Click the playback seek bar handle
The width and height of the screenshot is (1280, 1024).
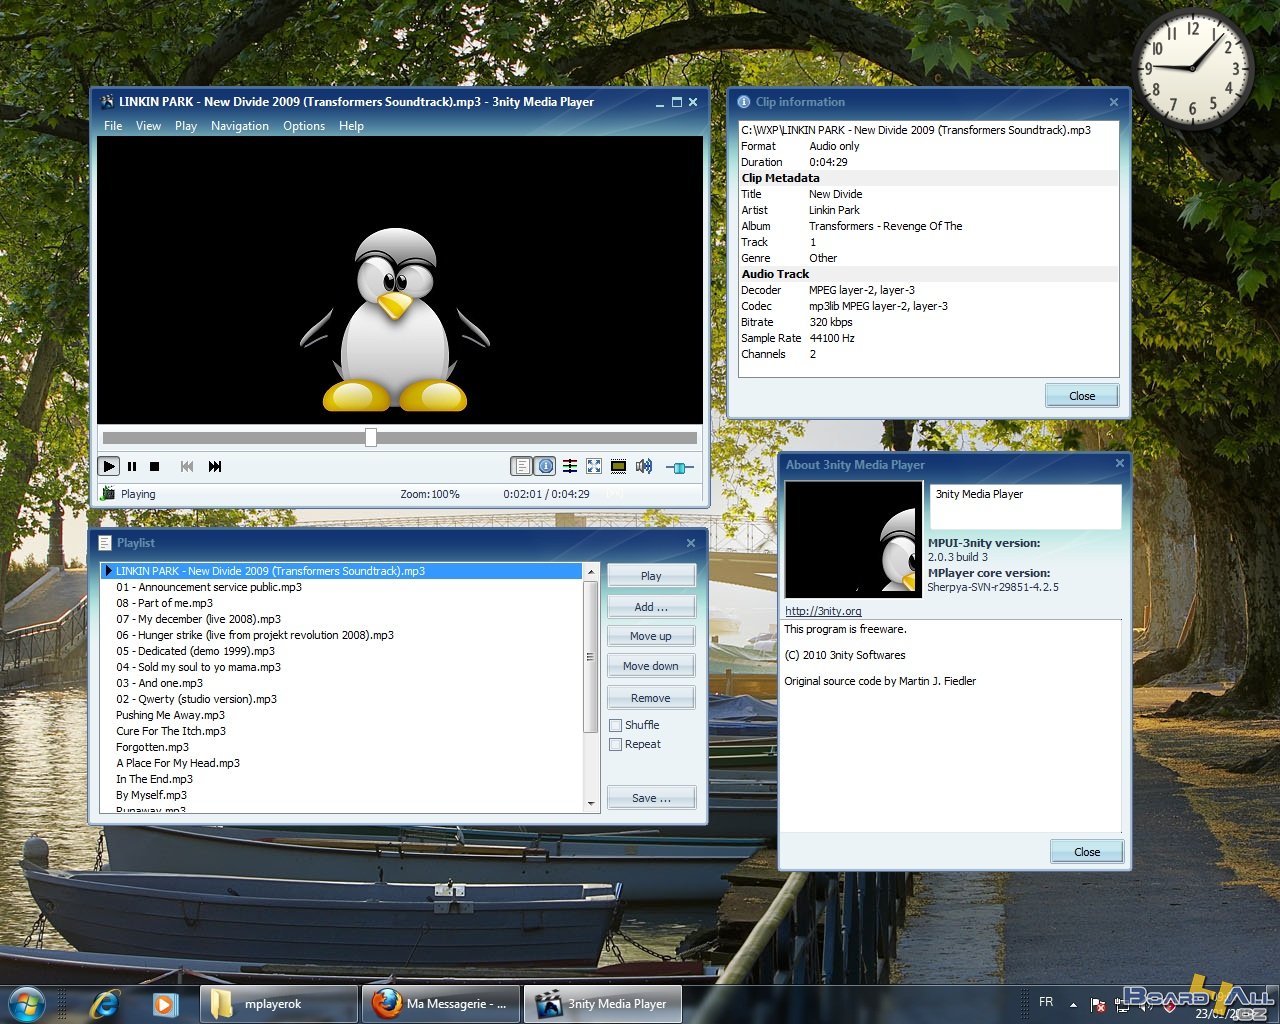click(x=371, y=438)
